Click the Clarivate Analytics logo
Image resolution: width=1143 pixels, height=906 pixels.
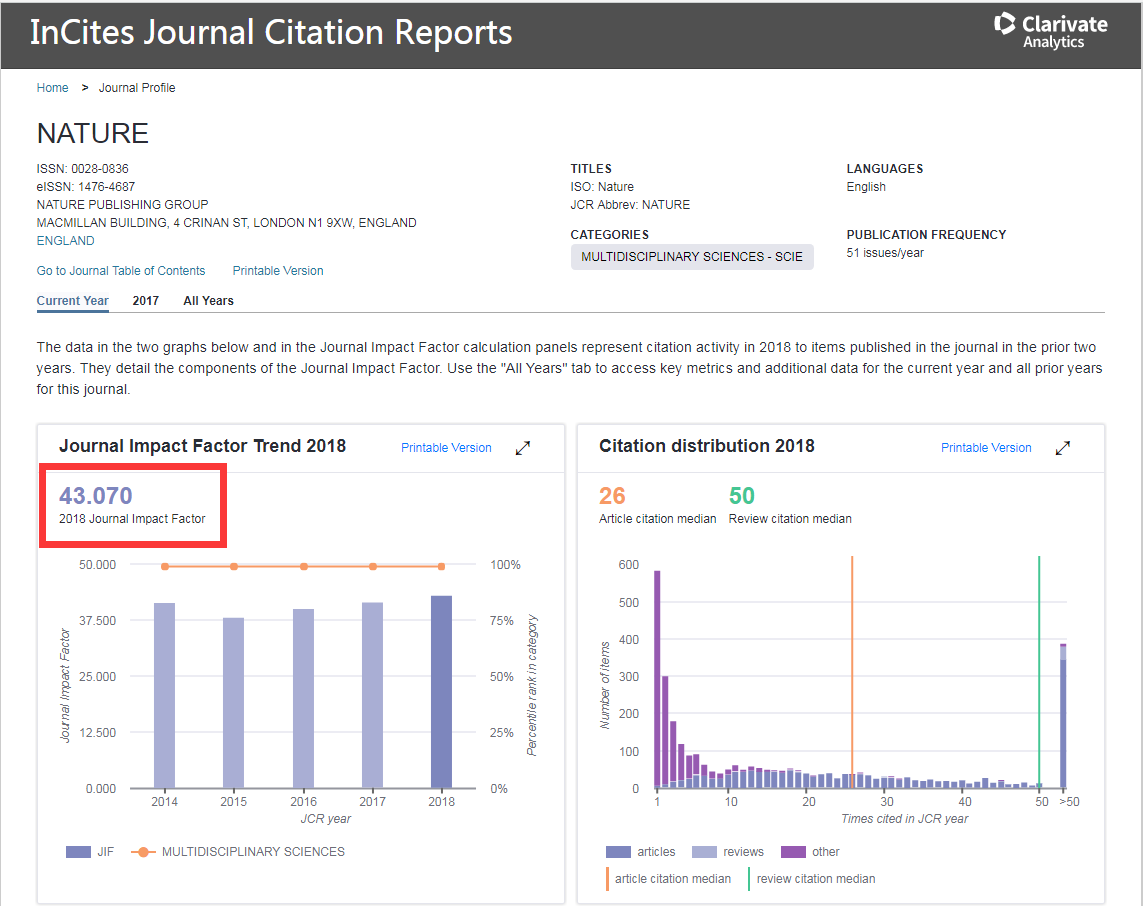click(1050, 30)
